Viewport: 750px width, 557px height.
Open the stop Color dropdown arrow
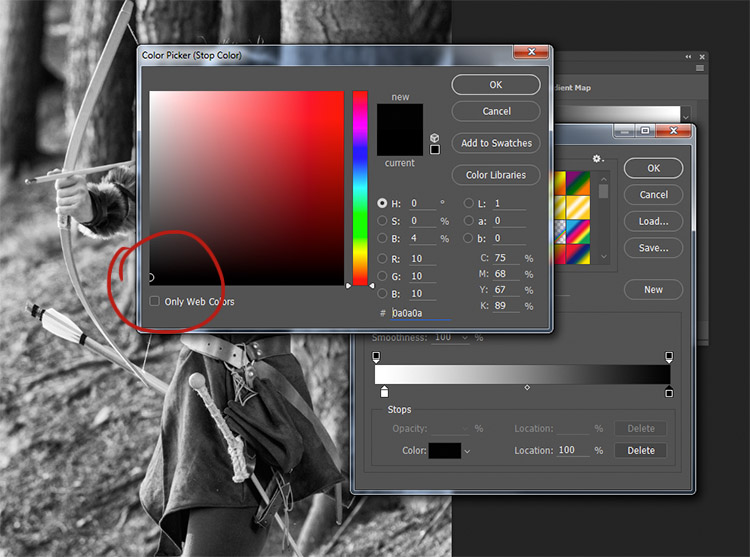[467, 451]
